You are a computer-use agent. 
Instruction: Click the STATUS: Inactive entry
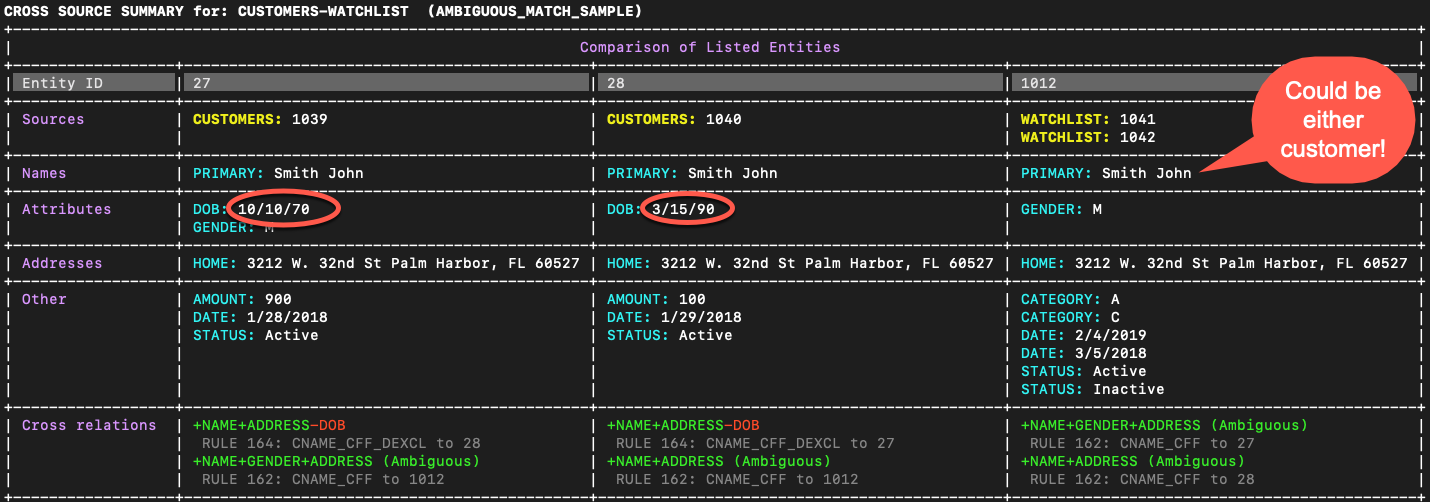click(x=1092, y=389)
